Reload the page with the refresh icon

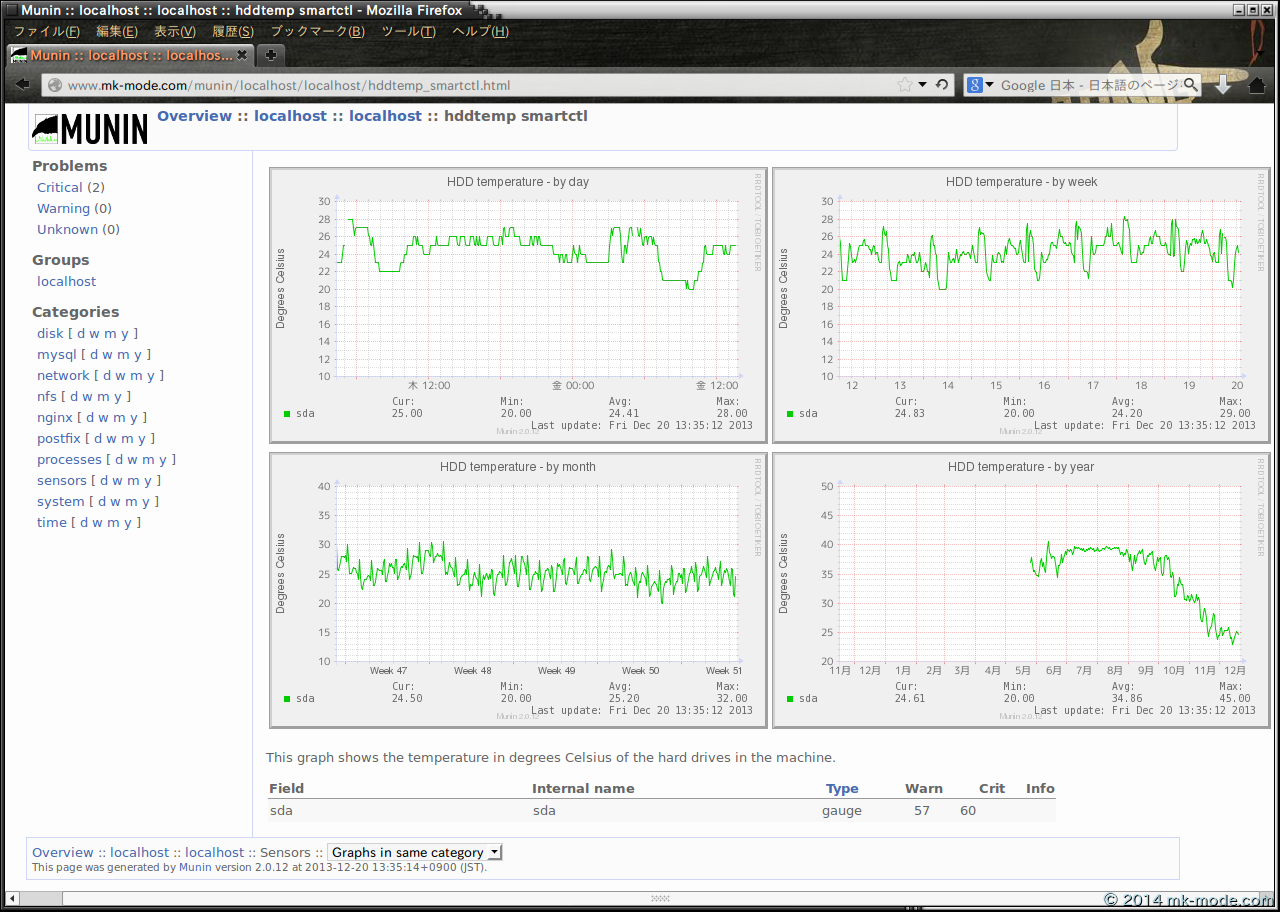click(942, 85)
